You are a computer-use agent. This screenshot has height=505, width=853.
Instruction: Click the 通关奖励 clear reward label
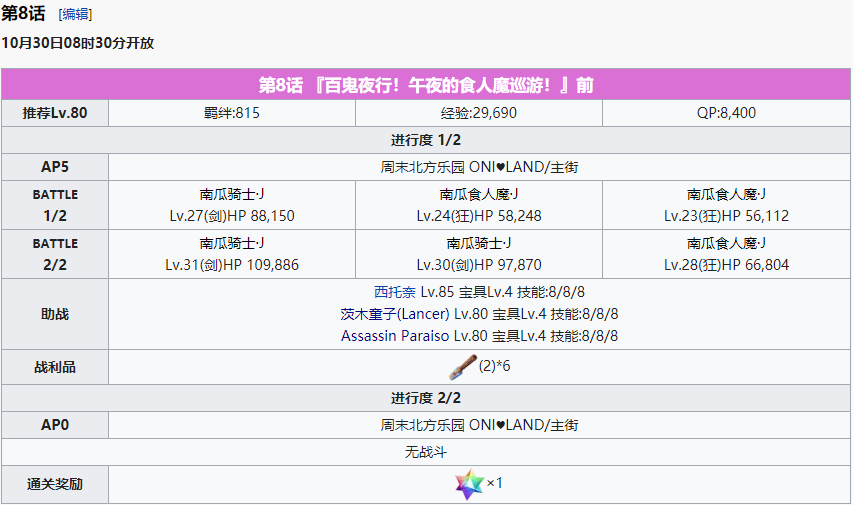55,484
